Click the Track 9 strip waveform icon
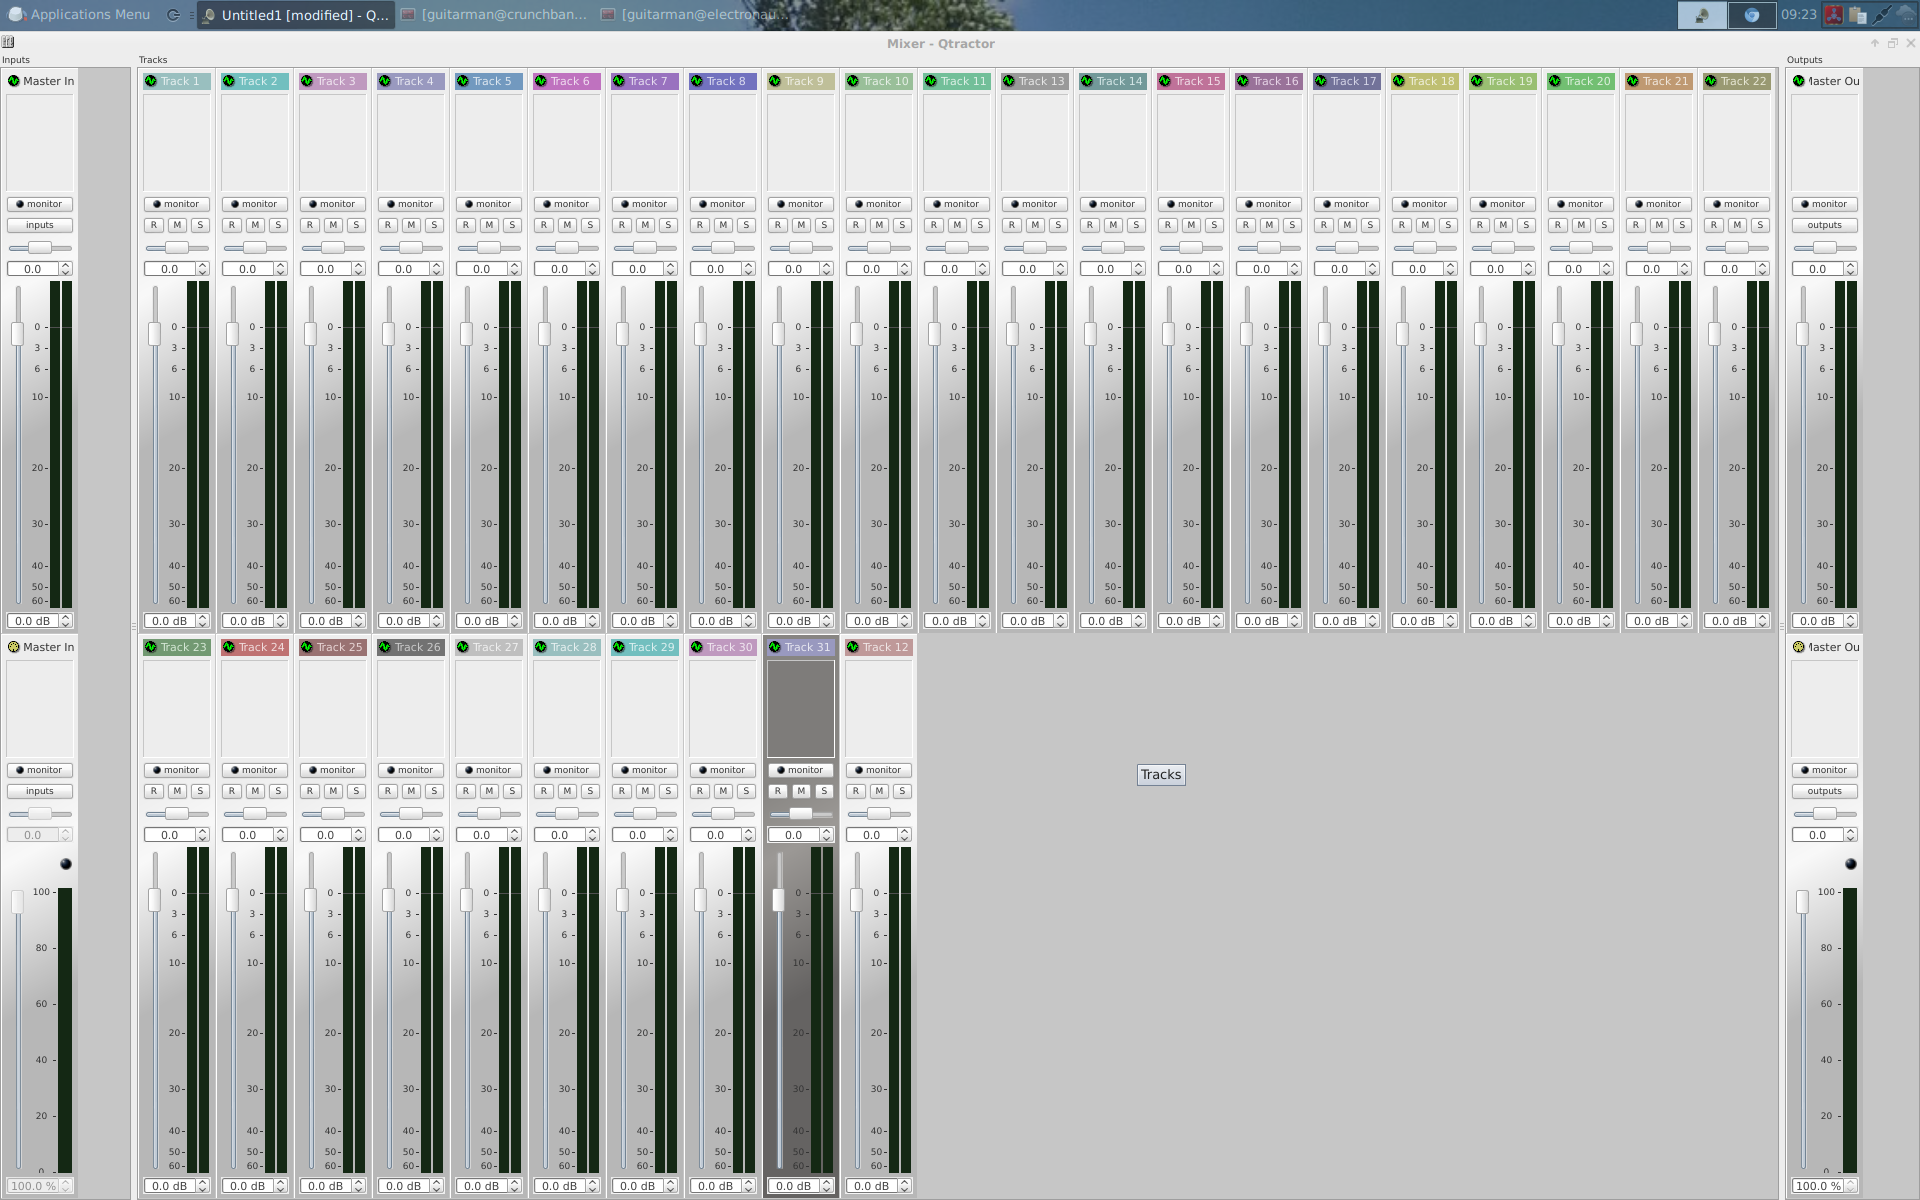 pyautogui.click(x=775, y=81)
